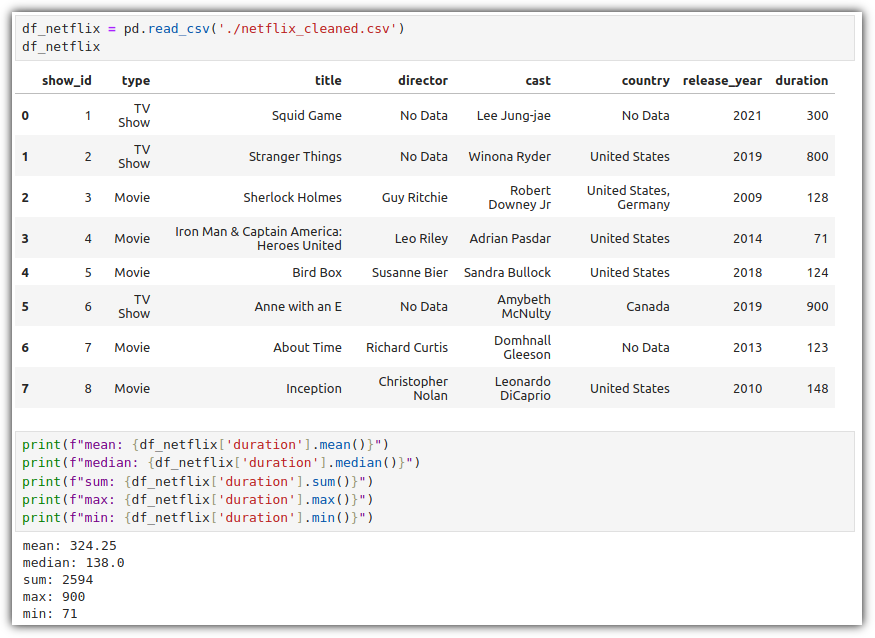This screenshot has width=875, height=638.
Task: Click the Leo Riley director cell
Action: [x=421, y=238]
